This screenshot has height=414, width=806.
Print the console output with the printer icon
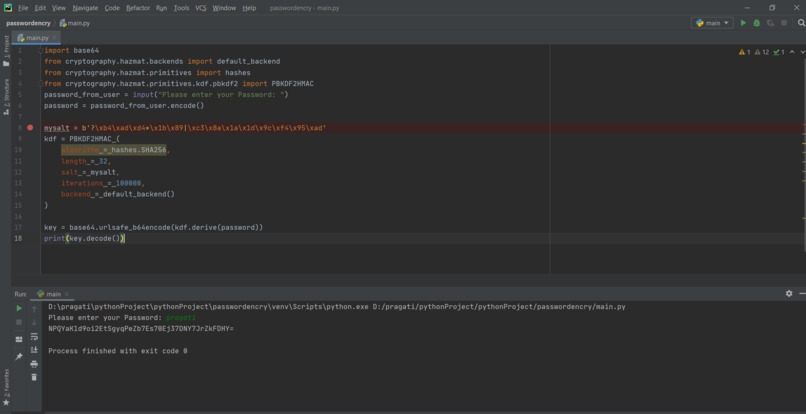tap(34, 364)
